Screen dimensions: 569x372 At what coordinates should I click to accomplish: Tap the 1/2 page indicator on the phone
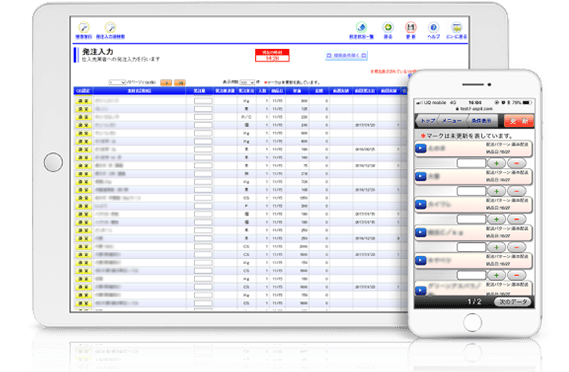474,302
